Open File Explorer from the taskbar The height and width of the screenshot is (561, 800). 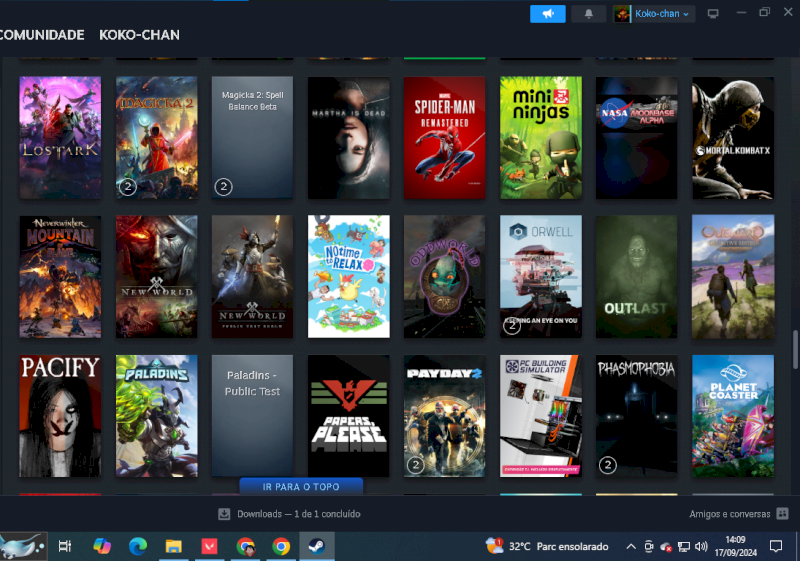click(x=173, y=547)
